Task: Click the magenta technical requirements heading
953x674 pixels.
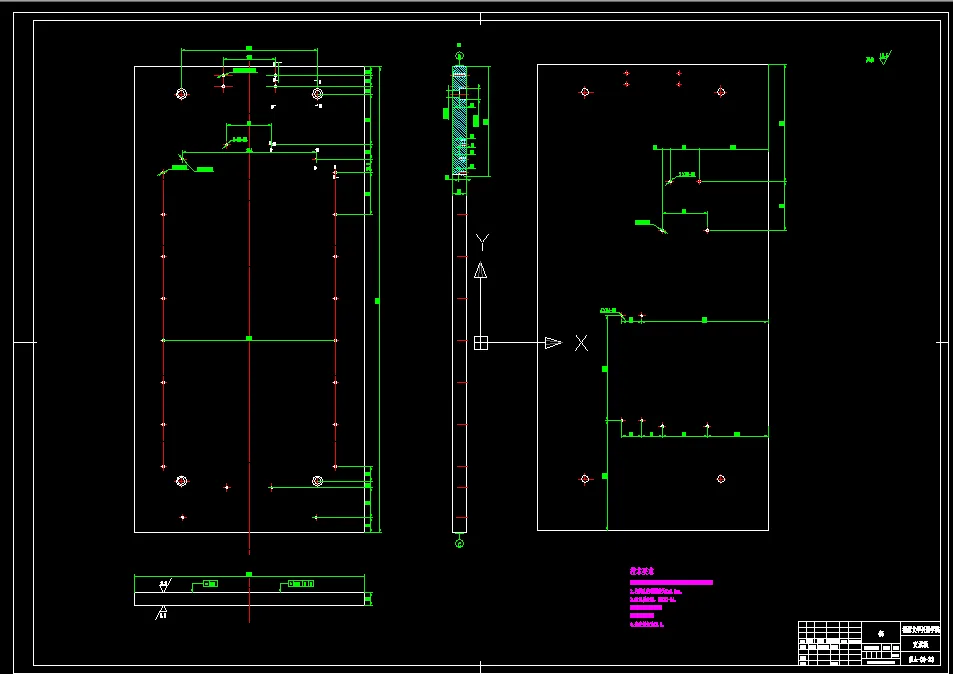Action: [x=642, y=571]
